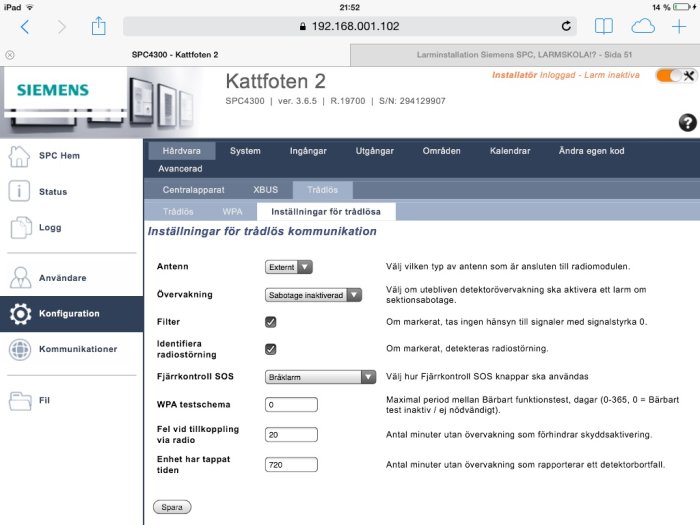Image resolution: width=700 pixels, height=525 pixels.
Task: Uncheck the Filter checkbox
Action: tap(271, 322)
